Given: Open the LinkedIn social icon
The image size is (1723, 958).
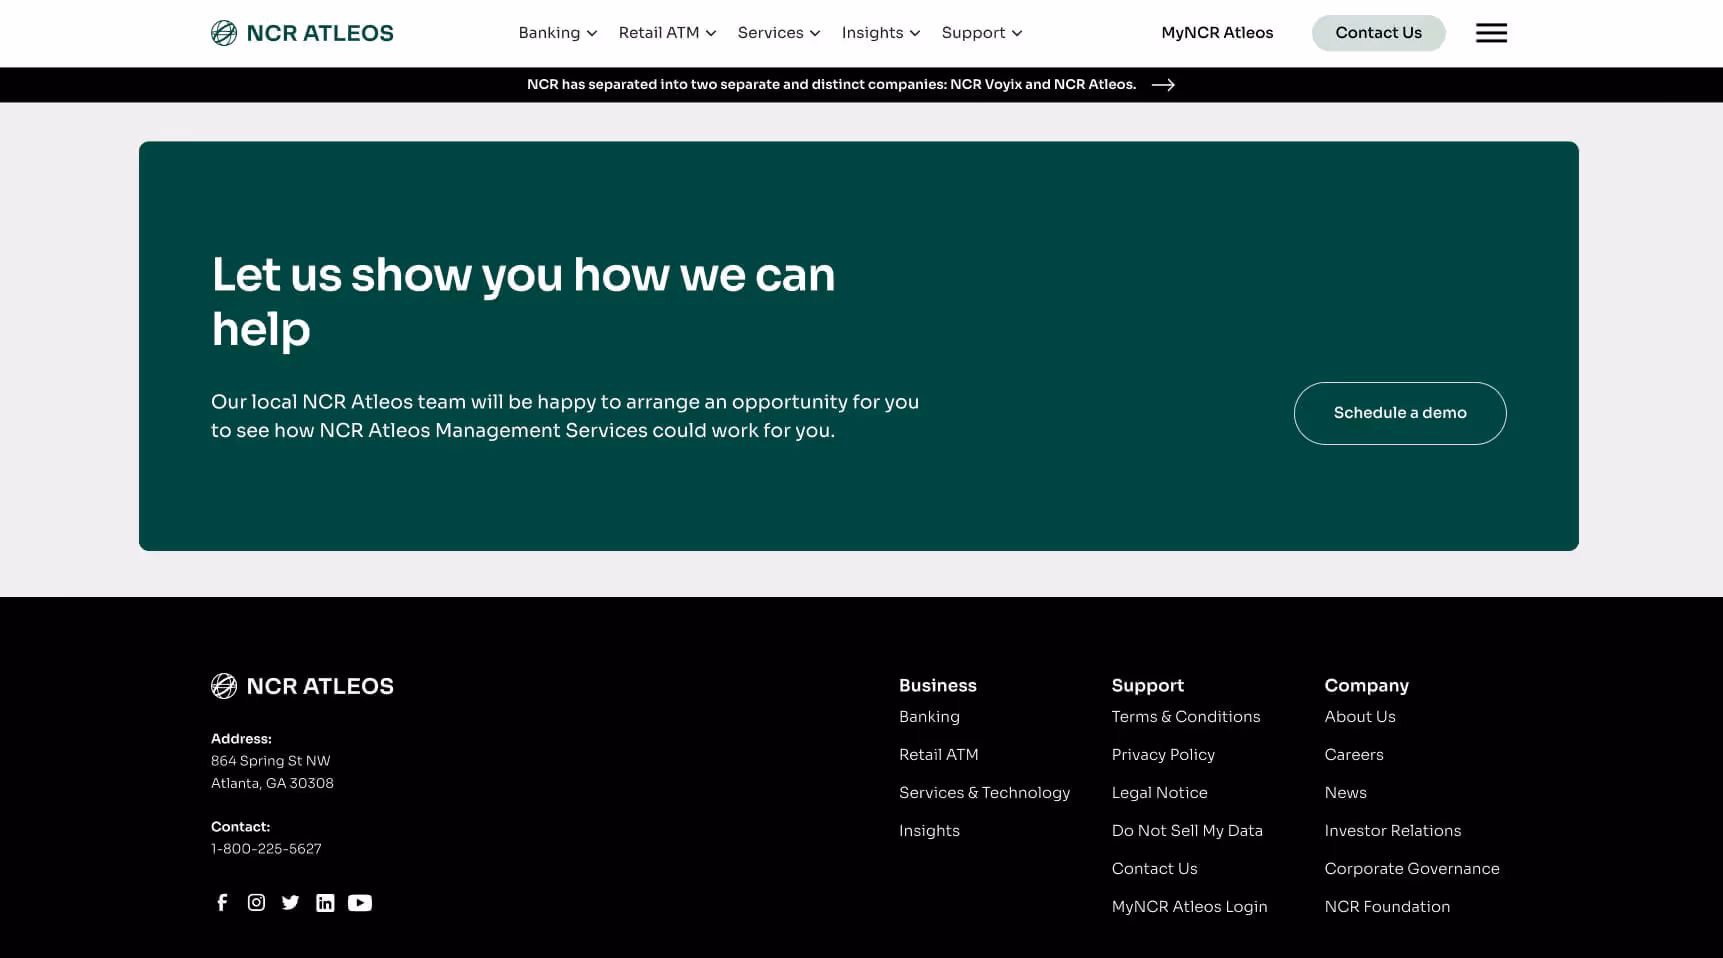Looking at the screenshot, I should pos(325,903).
